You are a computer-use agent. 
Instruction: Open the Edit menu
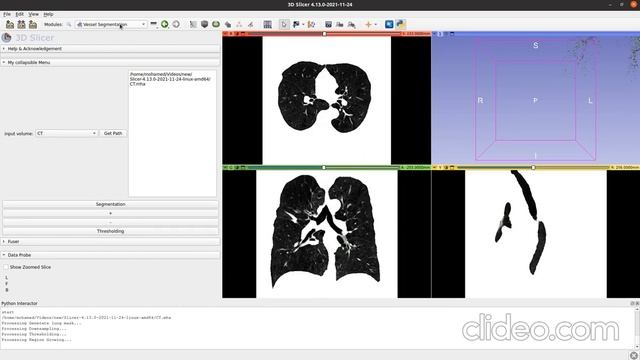19,14
